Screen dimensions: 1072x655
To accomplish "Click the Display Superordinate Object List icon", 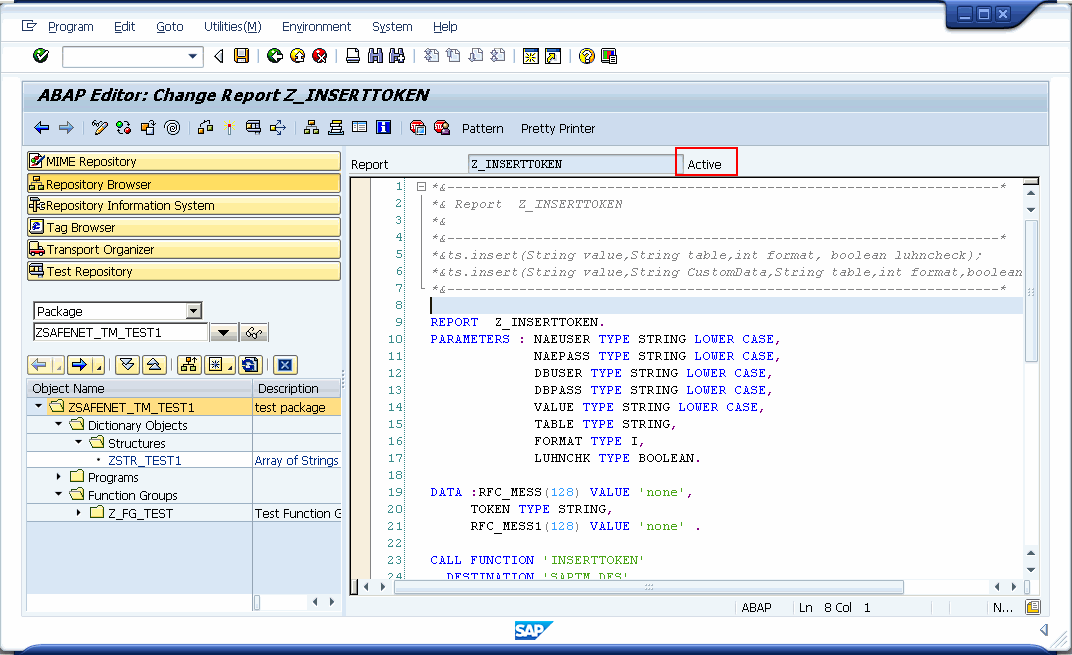I will 189,365.
